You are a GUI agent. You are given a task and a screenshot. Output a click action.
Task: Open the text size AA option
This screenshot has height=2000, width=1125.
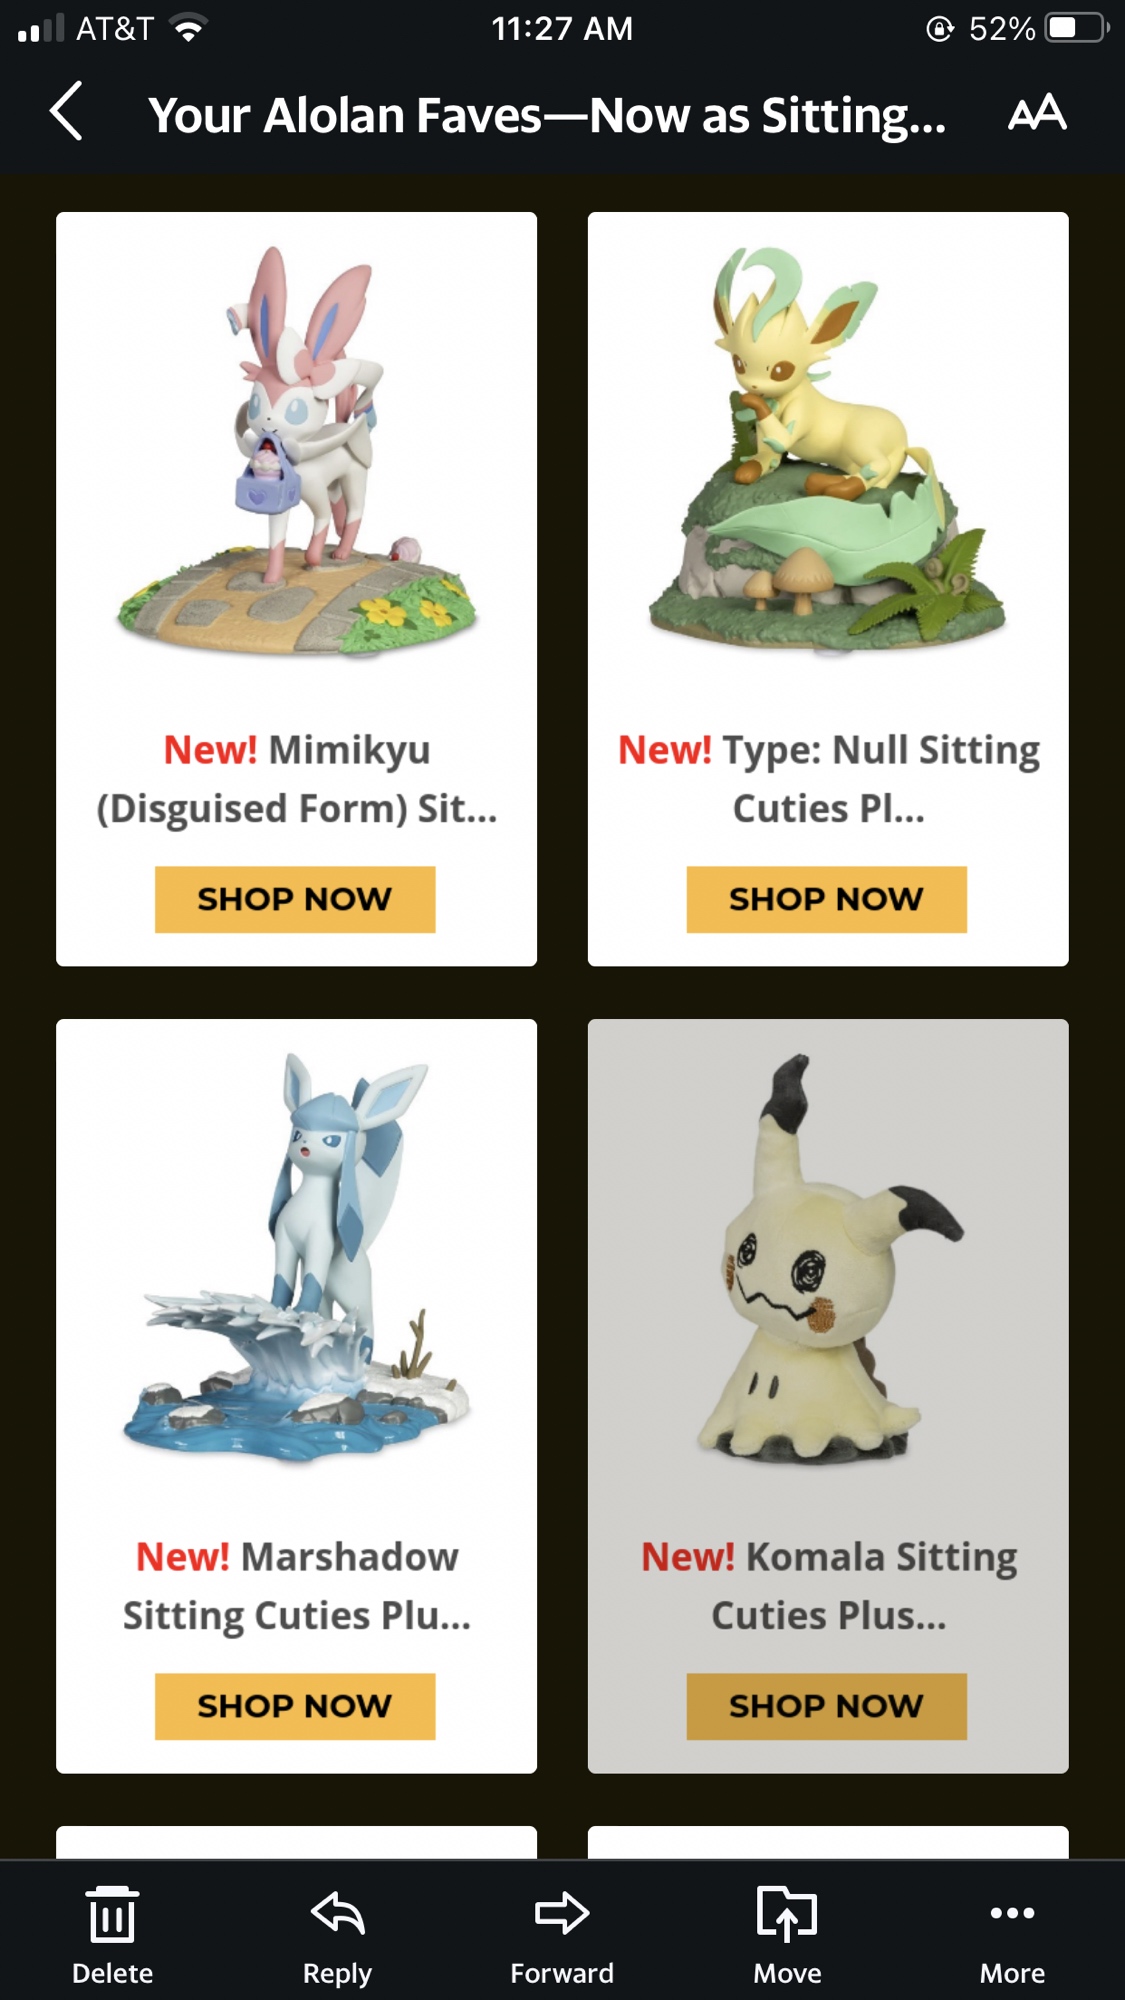(x=1037, y=112)
